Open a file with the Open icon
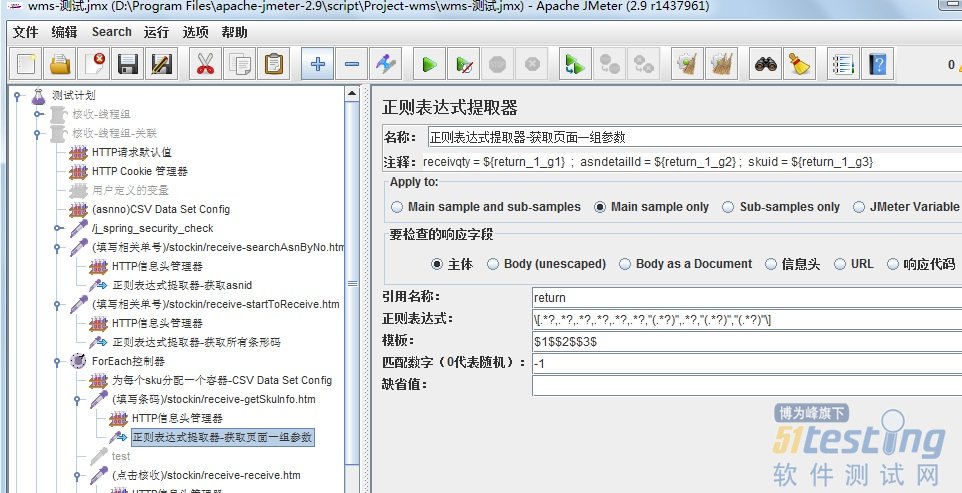 61,64
